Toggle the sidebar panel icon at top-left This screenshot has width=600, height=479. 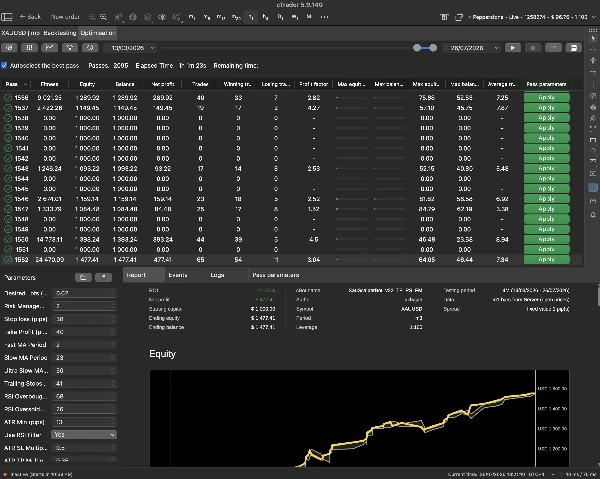7,17
